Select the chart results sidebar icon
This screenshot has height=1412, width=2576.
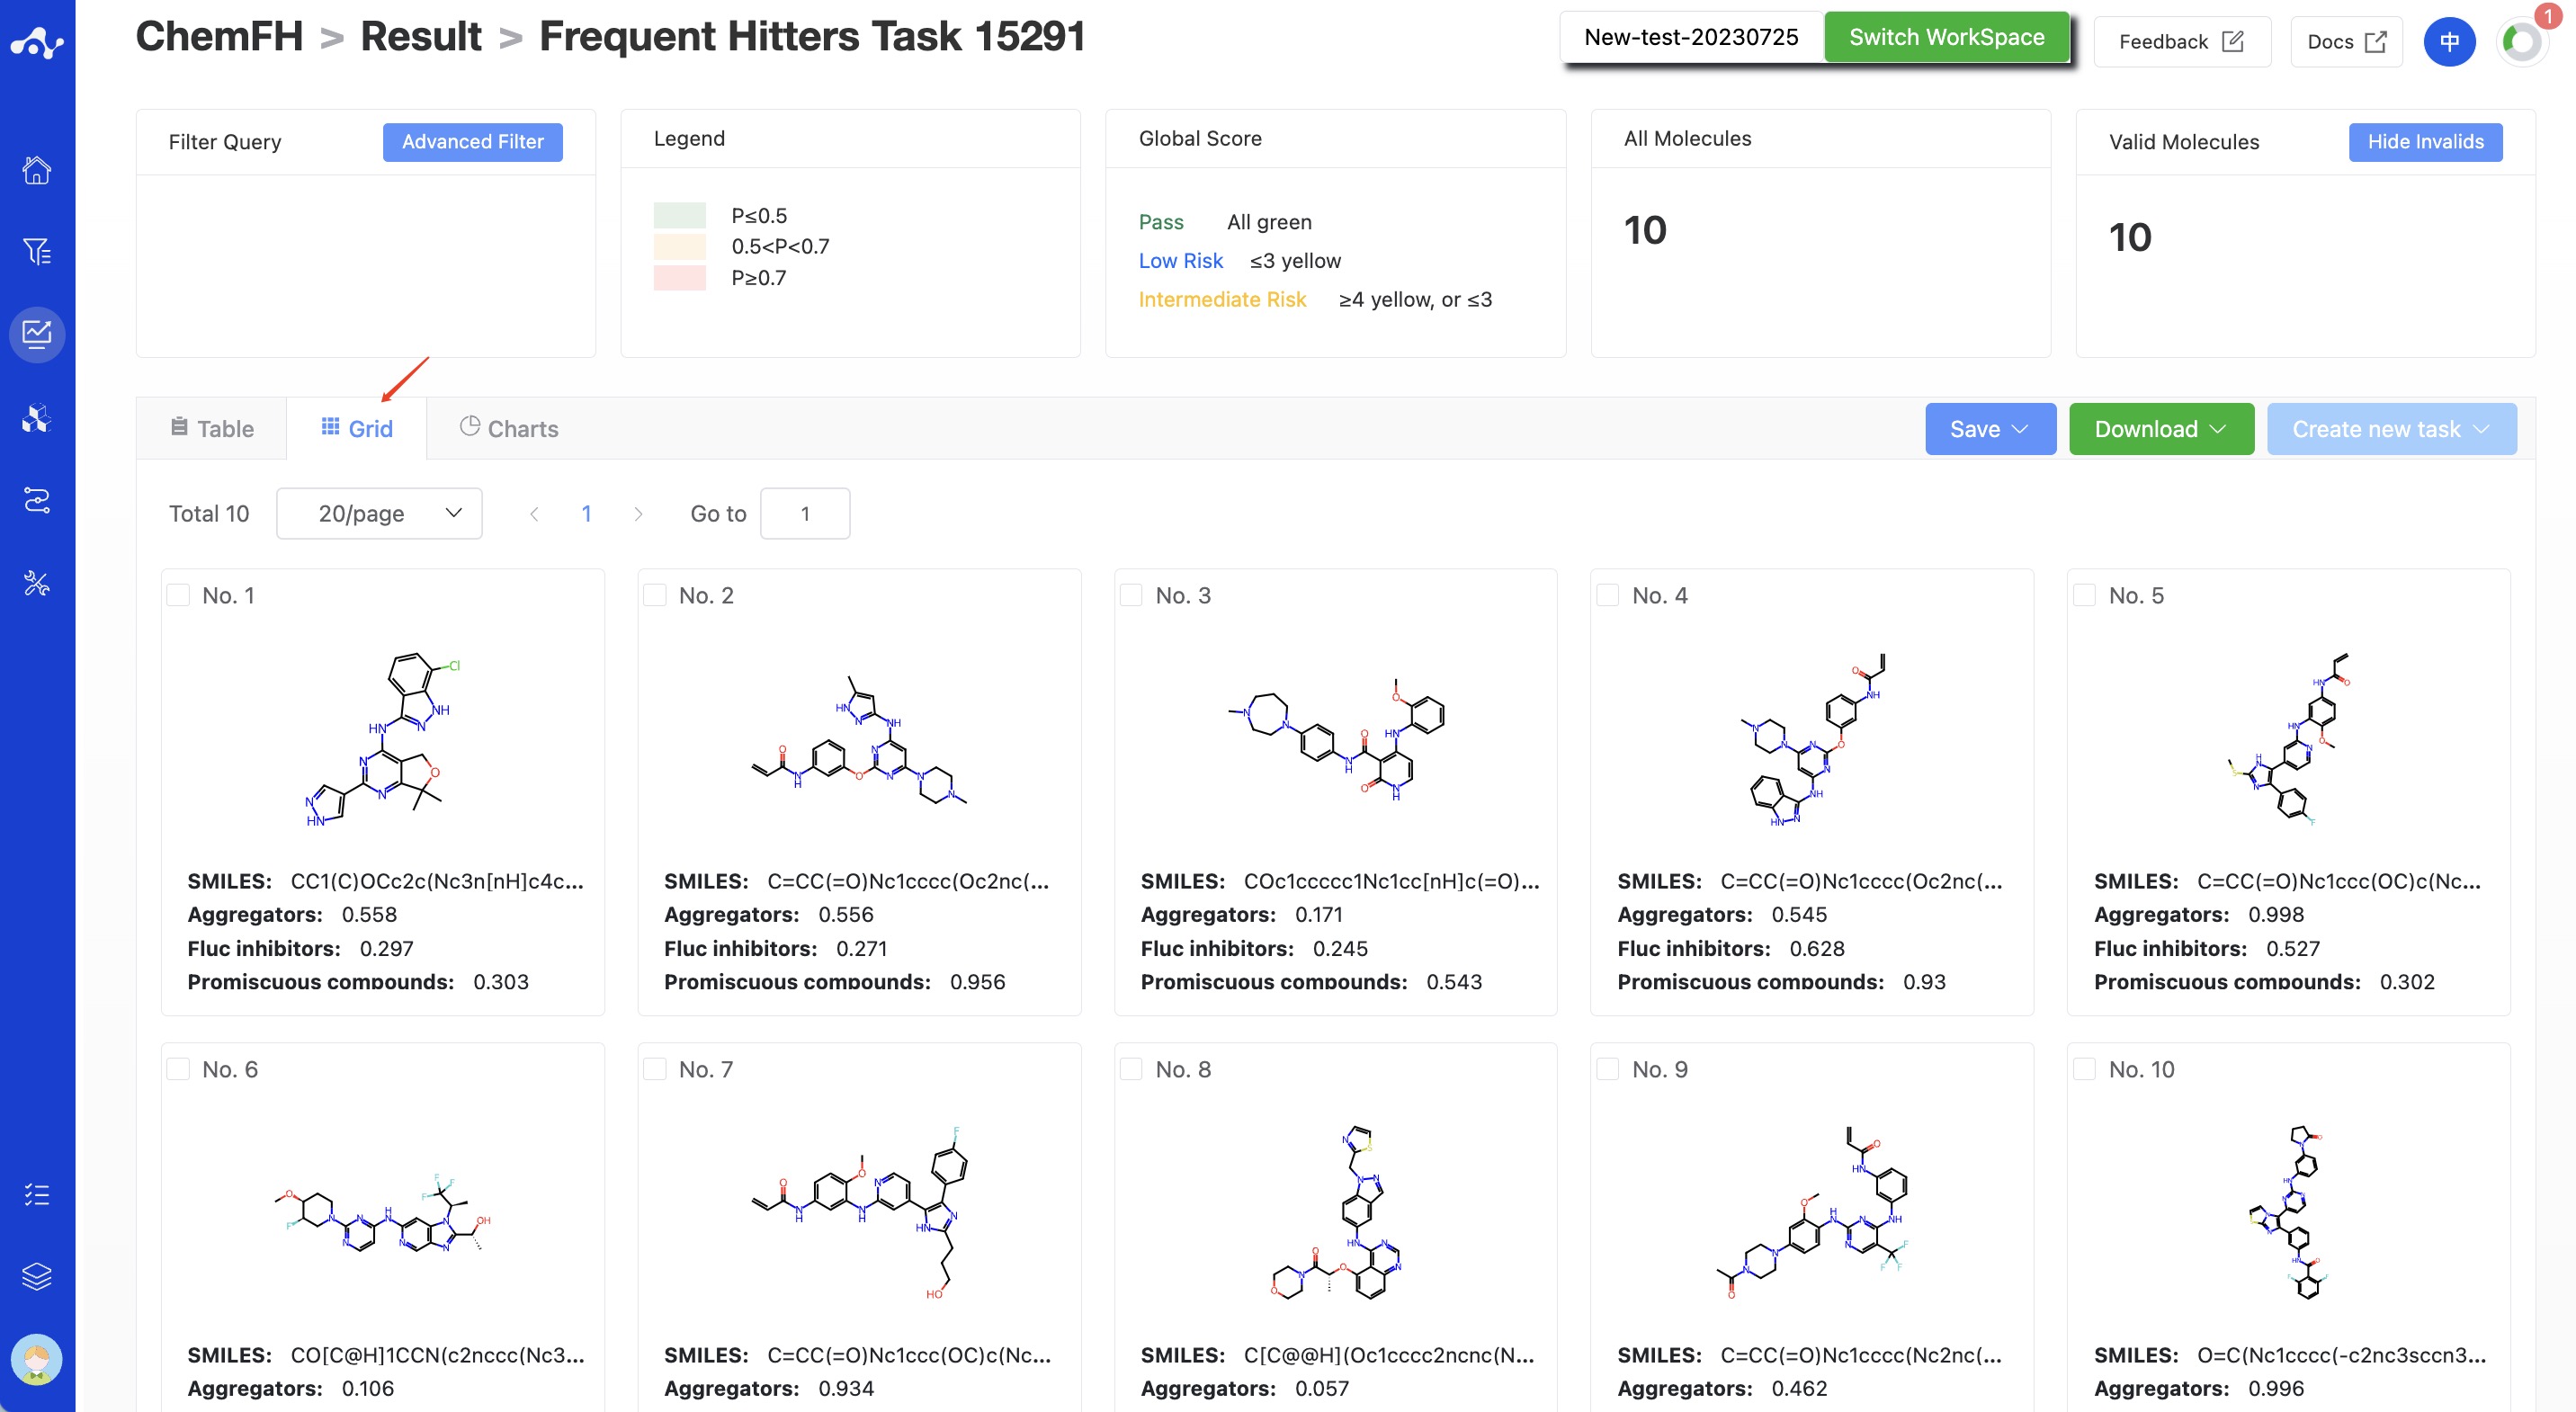(37, 334)
